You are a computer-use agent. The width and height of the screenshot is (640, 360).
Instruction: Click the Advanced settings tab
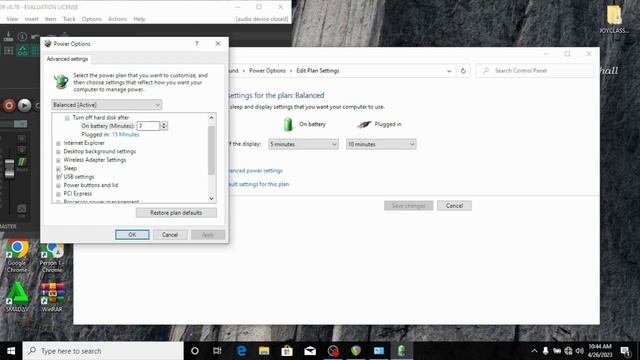67,59
